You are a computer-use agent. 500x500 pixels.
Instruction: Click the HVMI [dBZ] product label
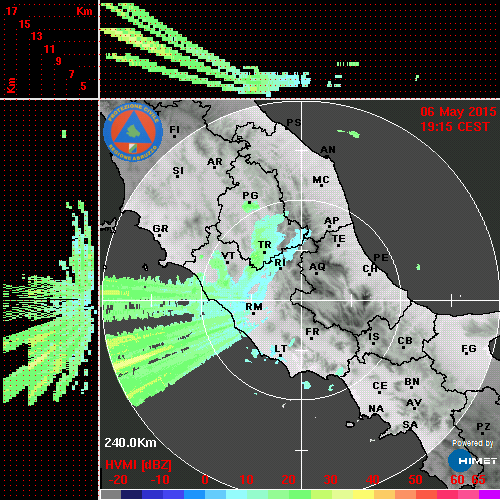pos(138,465)
